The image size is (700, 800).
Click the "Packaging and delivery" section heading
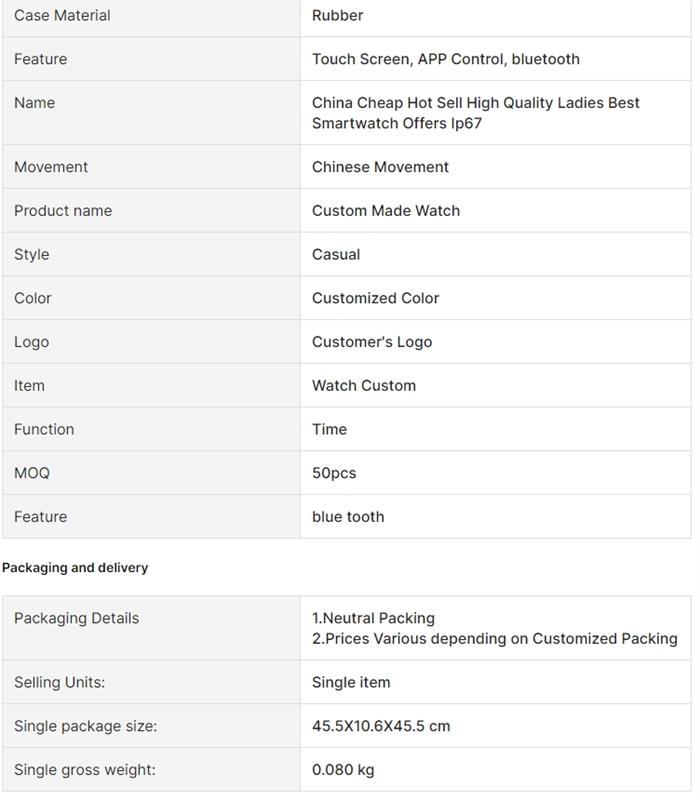pos(75,567)
